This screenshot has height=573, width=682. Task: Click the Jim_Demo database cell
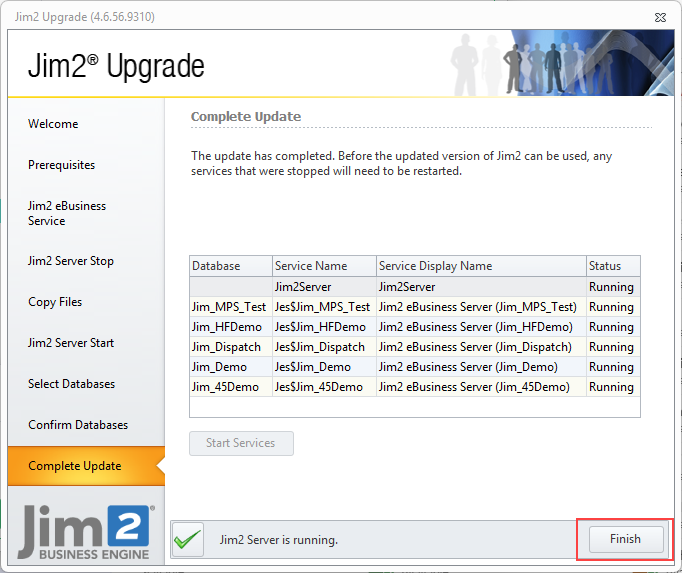point(231,367)
